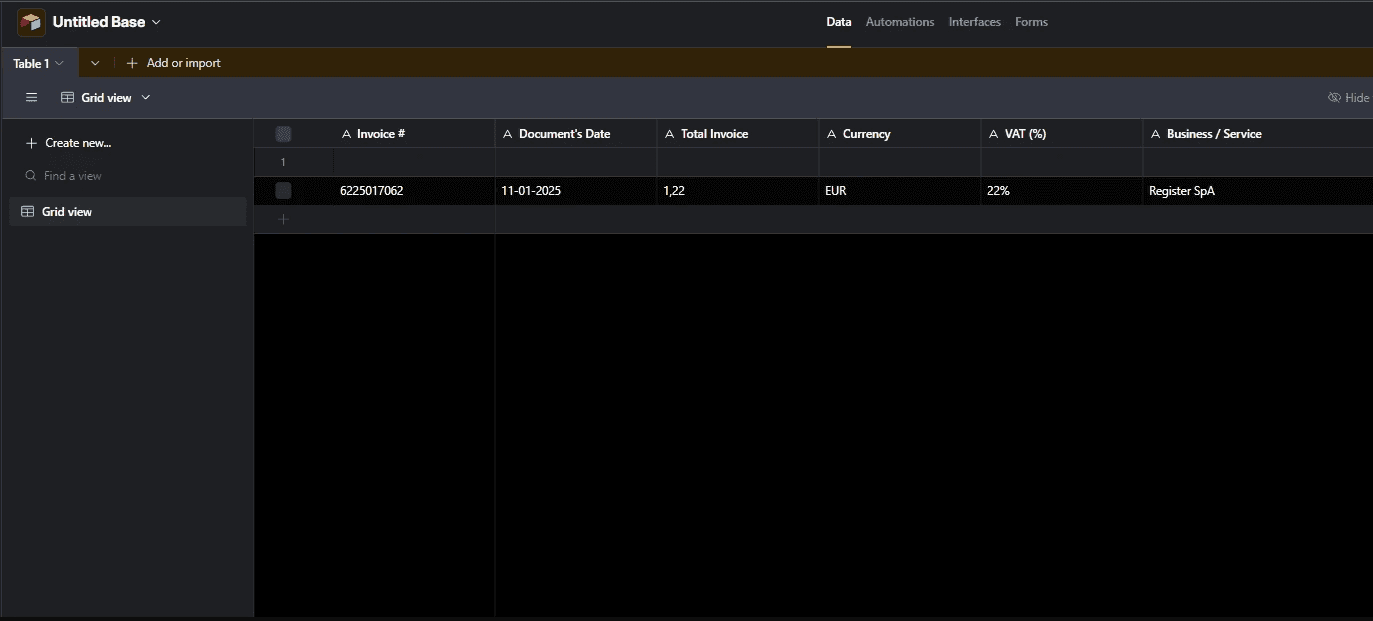Open the Automations tab
Image resolution: width=1373 pixels, height=621 pixels.
(900, 22)
